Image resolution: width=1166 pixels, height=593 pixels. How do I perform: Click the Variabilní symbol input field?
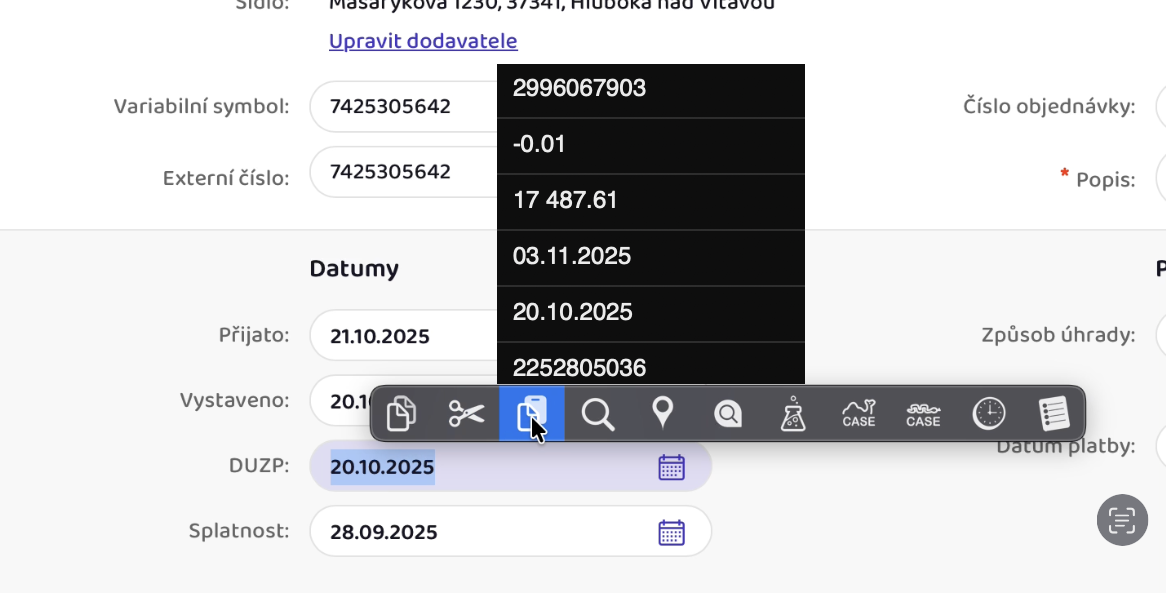pyautogui.click(x=402, y=107)
